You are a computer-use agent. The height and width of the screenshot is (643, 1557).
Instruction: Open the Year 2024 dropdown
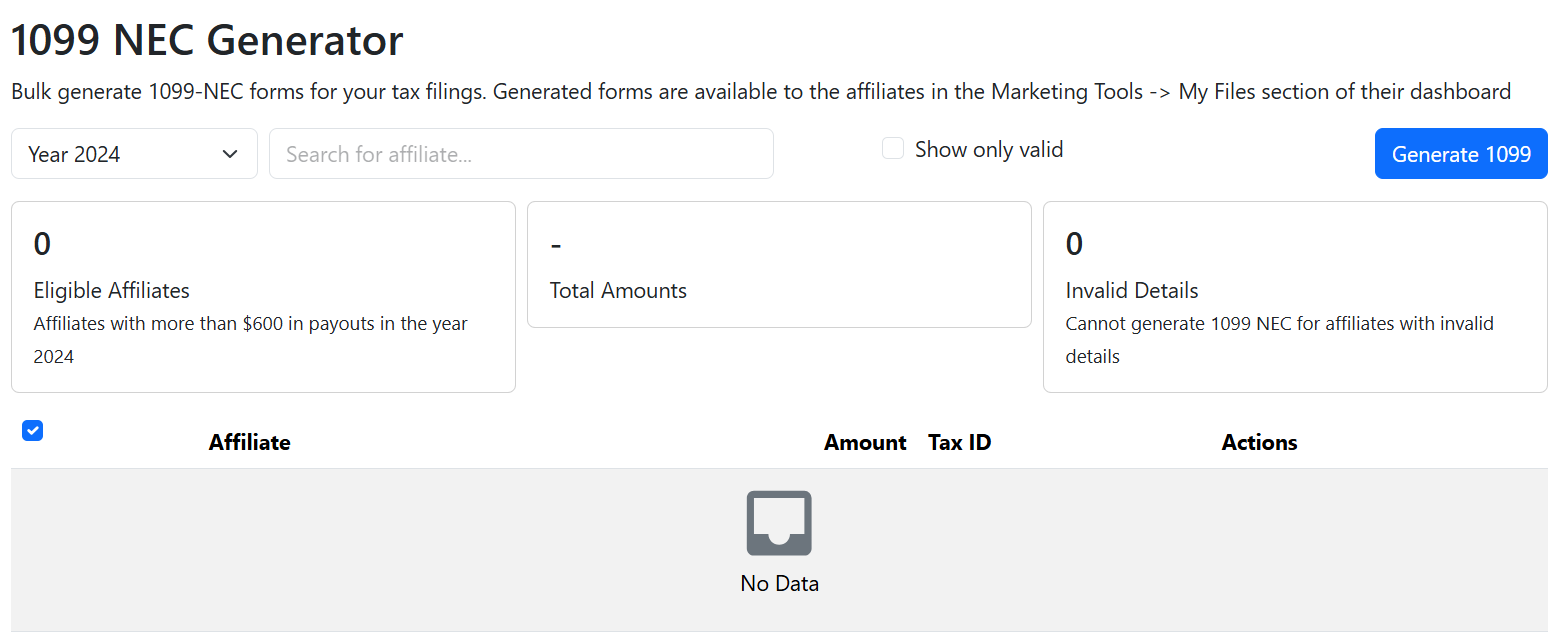(x=134, y=154)
